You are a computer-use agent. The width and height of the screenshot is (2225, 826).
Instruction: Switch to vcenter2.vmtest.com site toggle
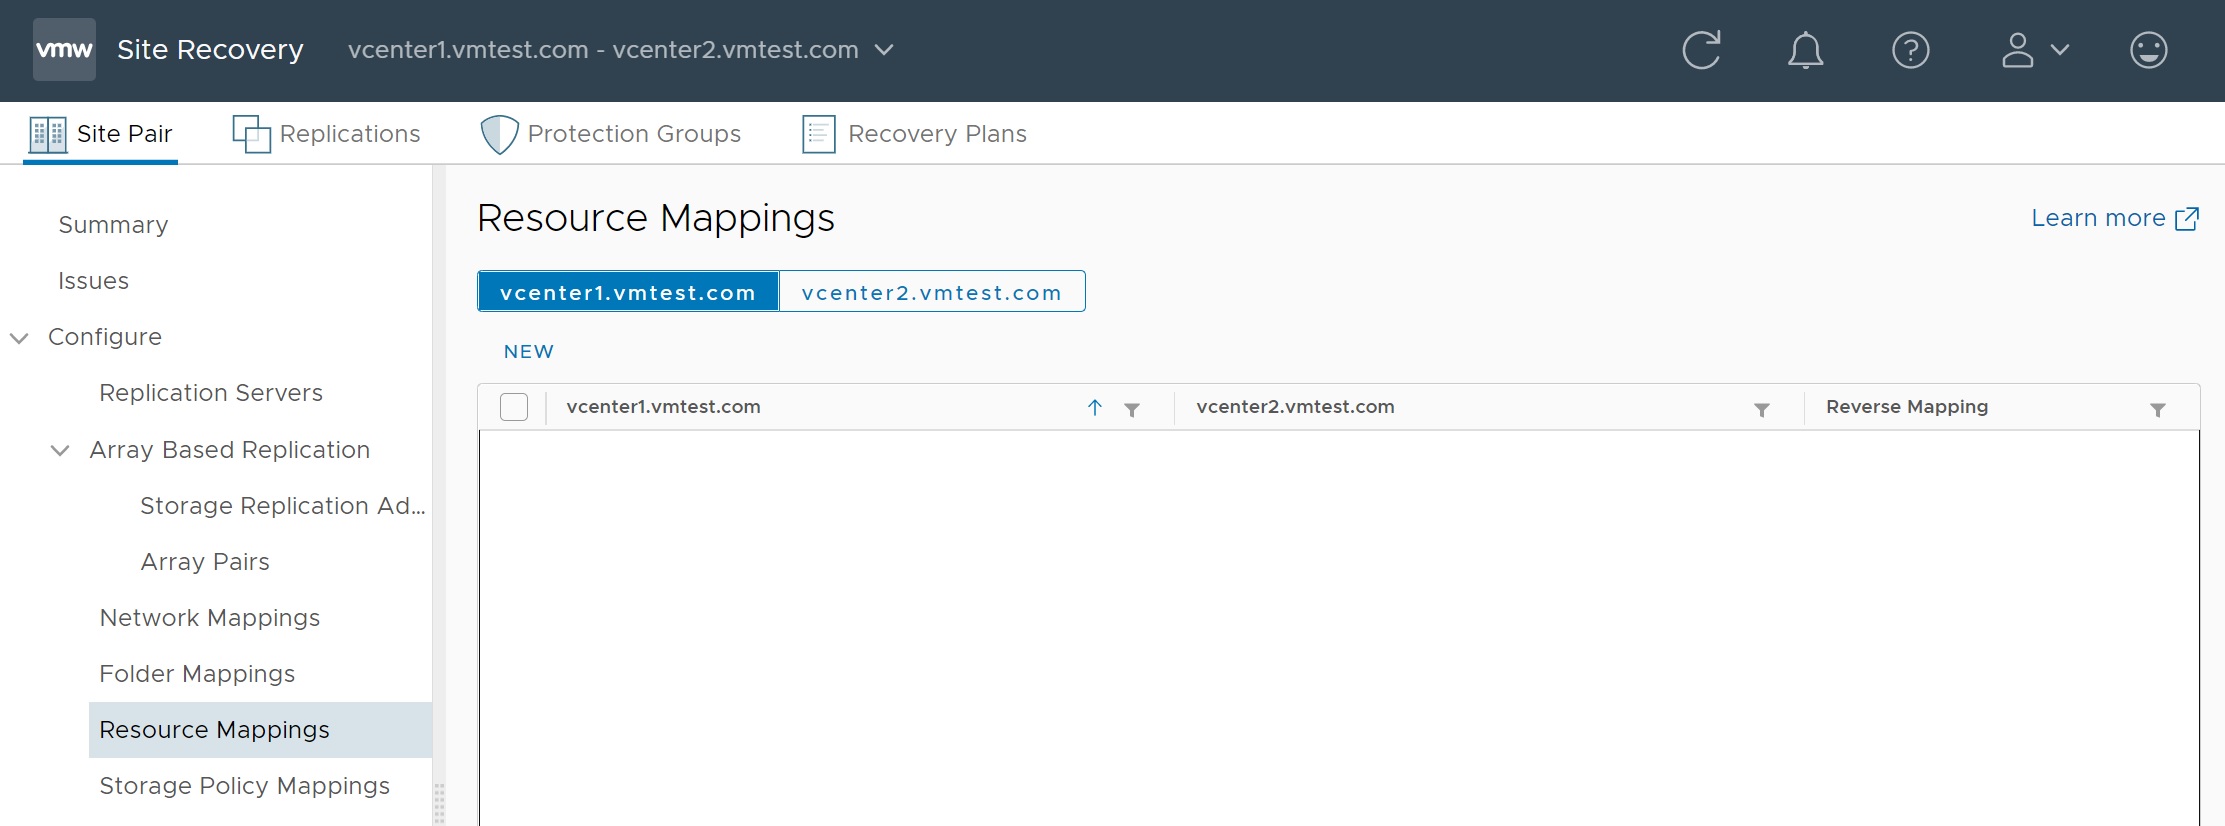click(931, 292)
